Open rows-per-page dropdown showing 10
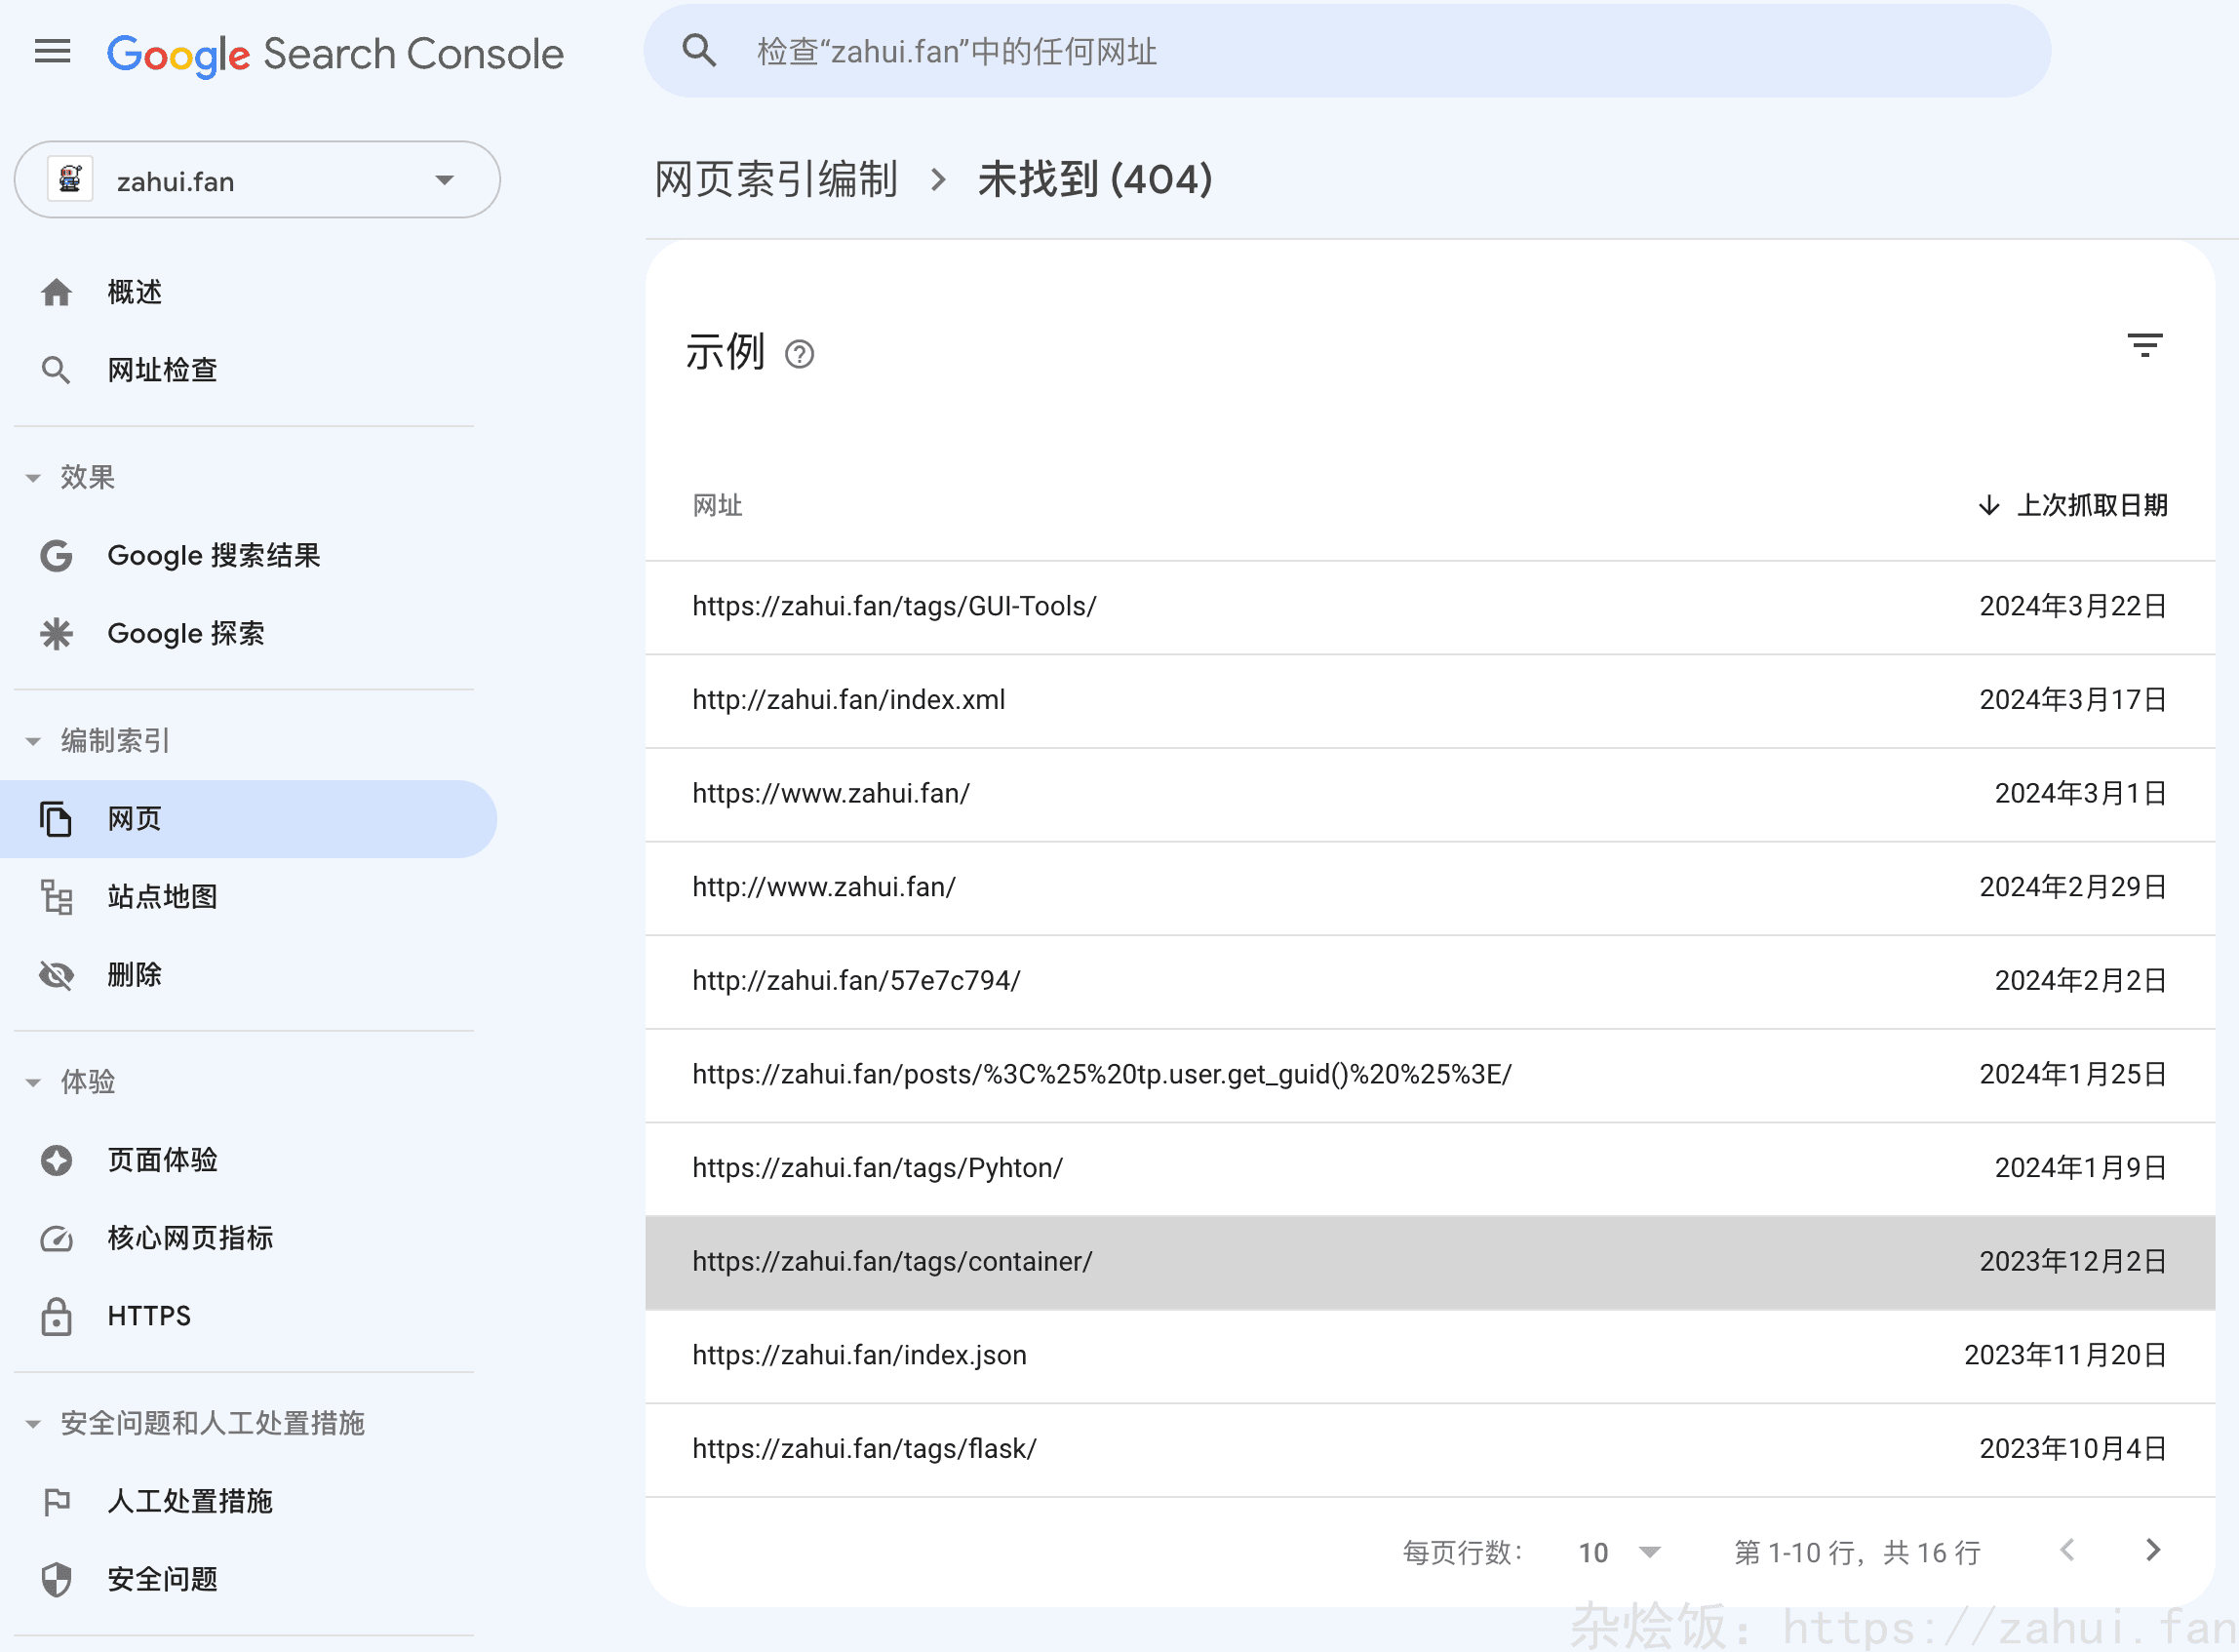Image resolution: width=2239 pixels, height=1652 pixels. [x=1618, y=1553]
